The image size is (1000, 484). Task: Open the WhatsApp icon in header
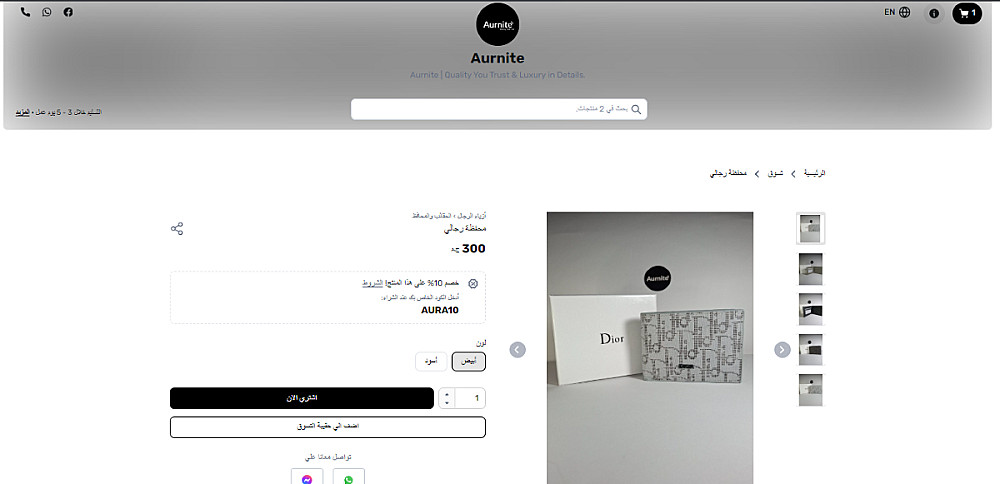(47, 12)
